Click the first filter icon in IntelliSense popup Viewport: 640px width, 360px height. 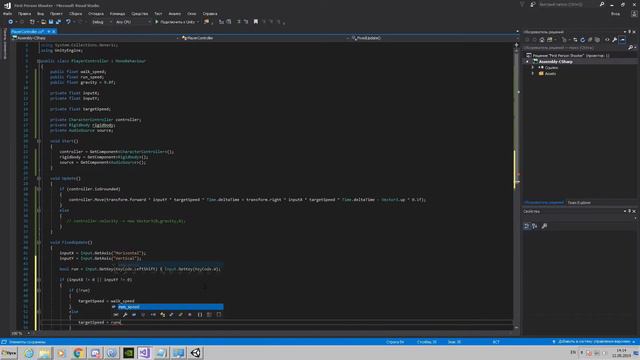(x=116, y=315)
